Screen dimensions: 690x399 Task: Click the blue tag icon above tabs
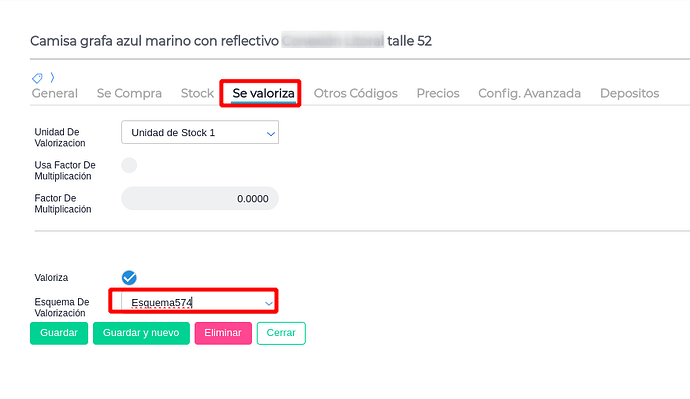coord(37,78)
